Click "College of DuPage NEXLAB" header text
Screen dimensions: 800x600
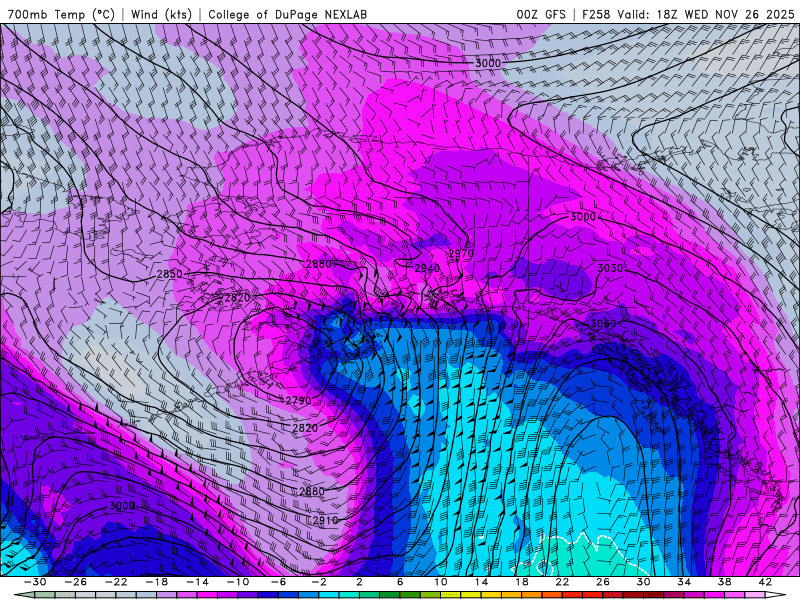(x=287, y=14)
